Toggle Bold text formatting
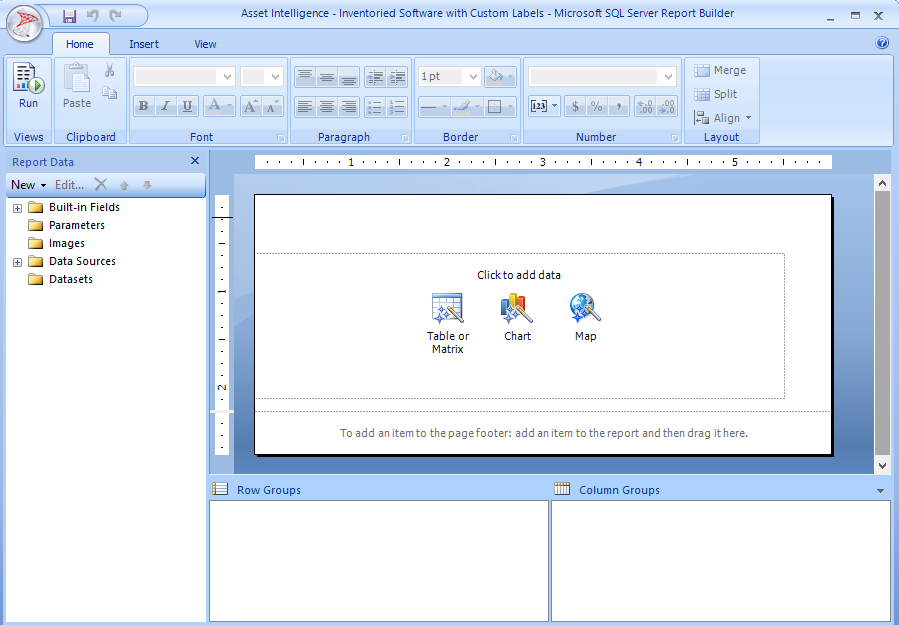Viewport: 899px width, 625px height. point(143,106)
